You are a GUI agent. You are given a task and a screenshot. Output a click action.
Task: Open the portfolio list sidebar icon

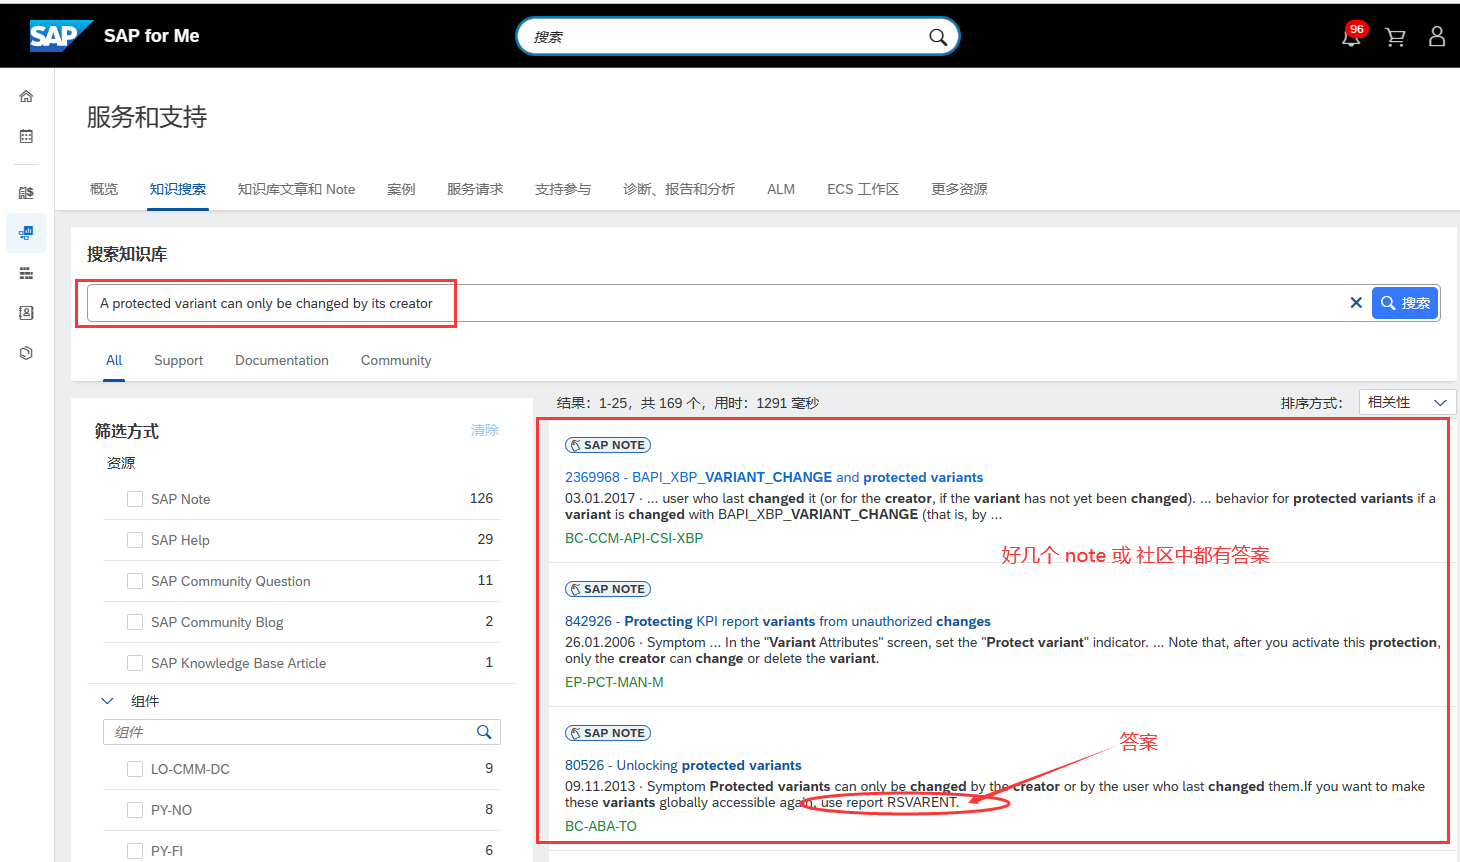25,272
